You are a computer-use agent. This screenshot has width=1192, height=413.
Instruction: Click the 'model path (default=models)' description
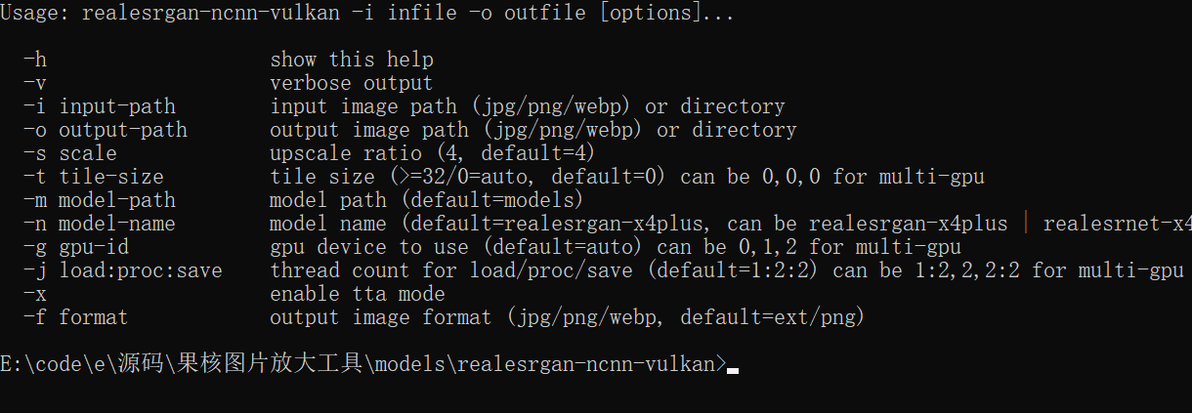pyautogui.click(x=426, y=201)
